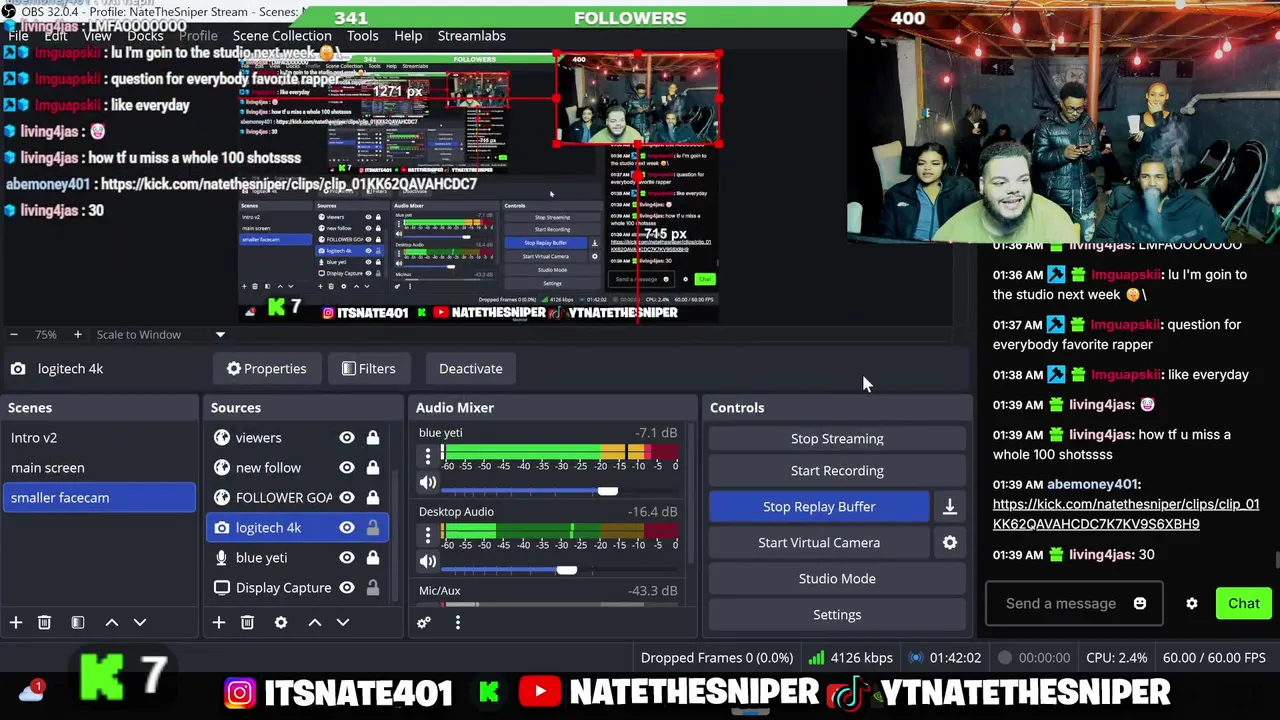Open scene filters icon
The height and width of the screenshot is (720, 1280).
[x=78, y=622]
